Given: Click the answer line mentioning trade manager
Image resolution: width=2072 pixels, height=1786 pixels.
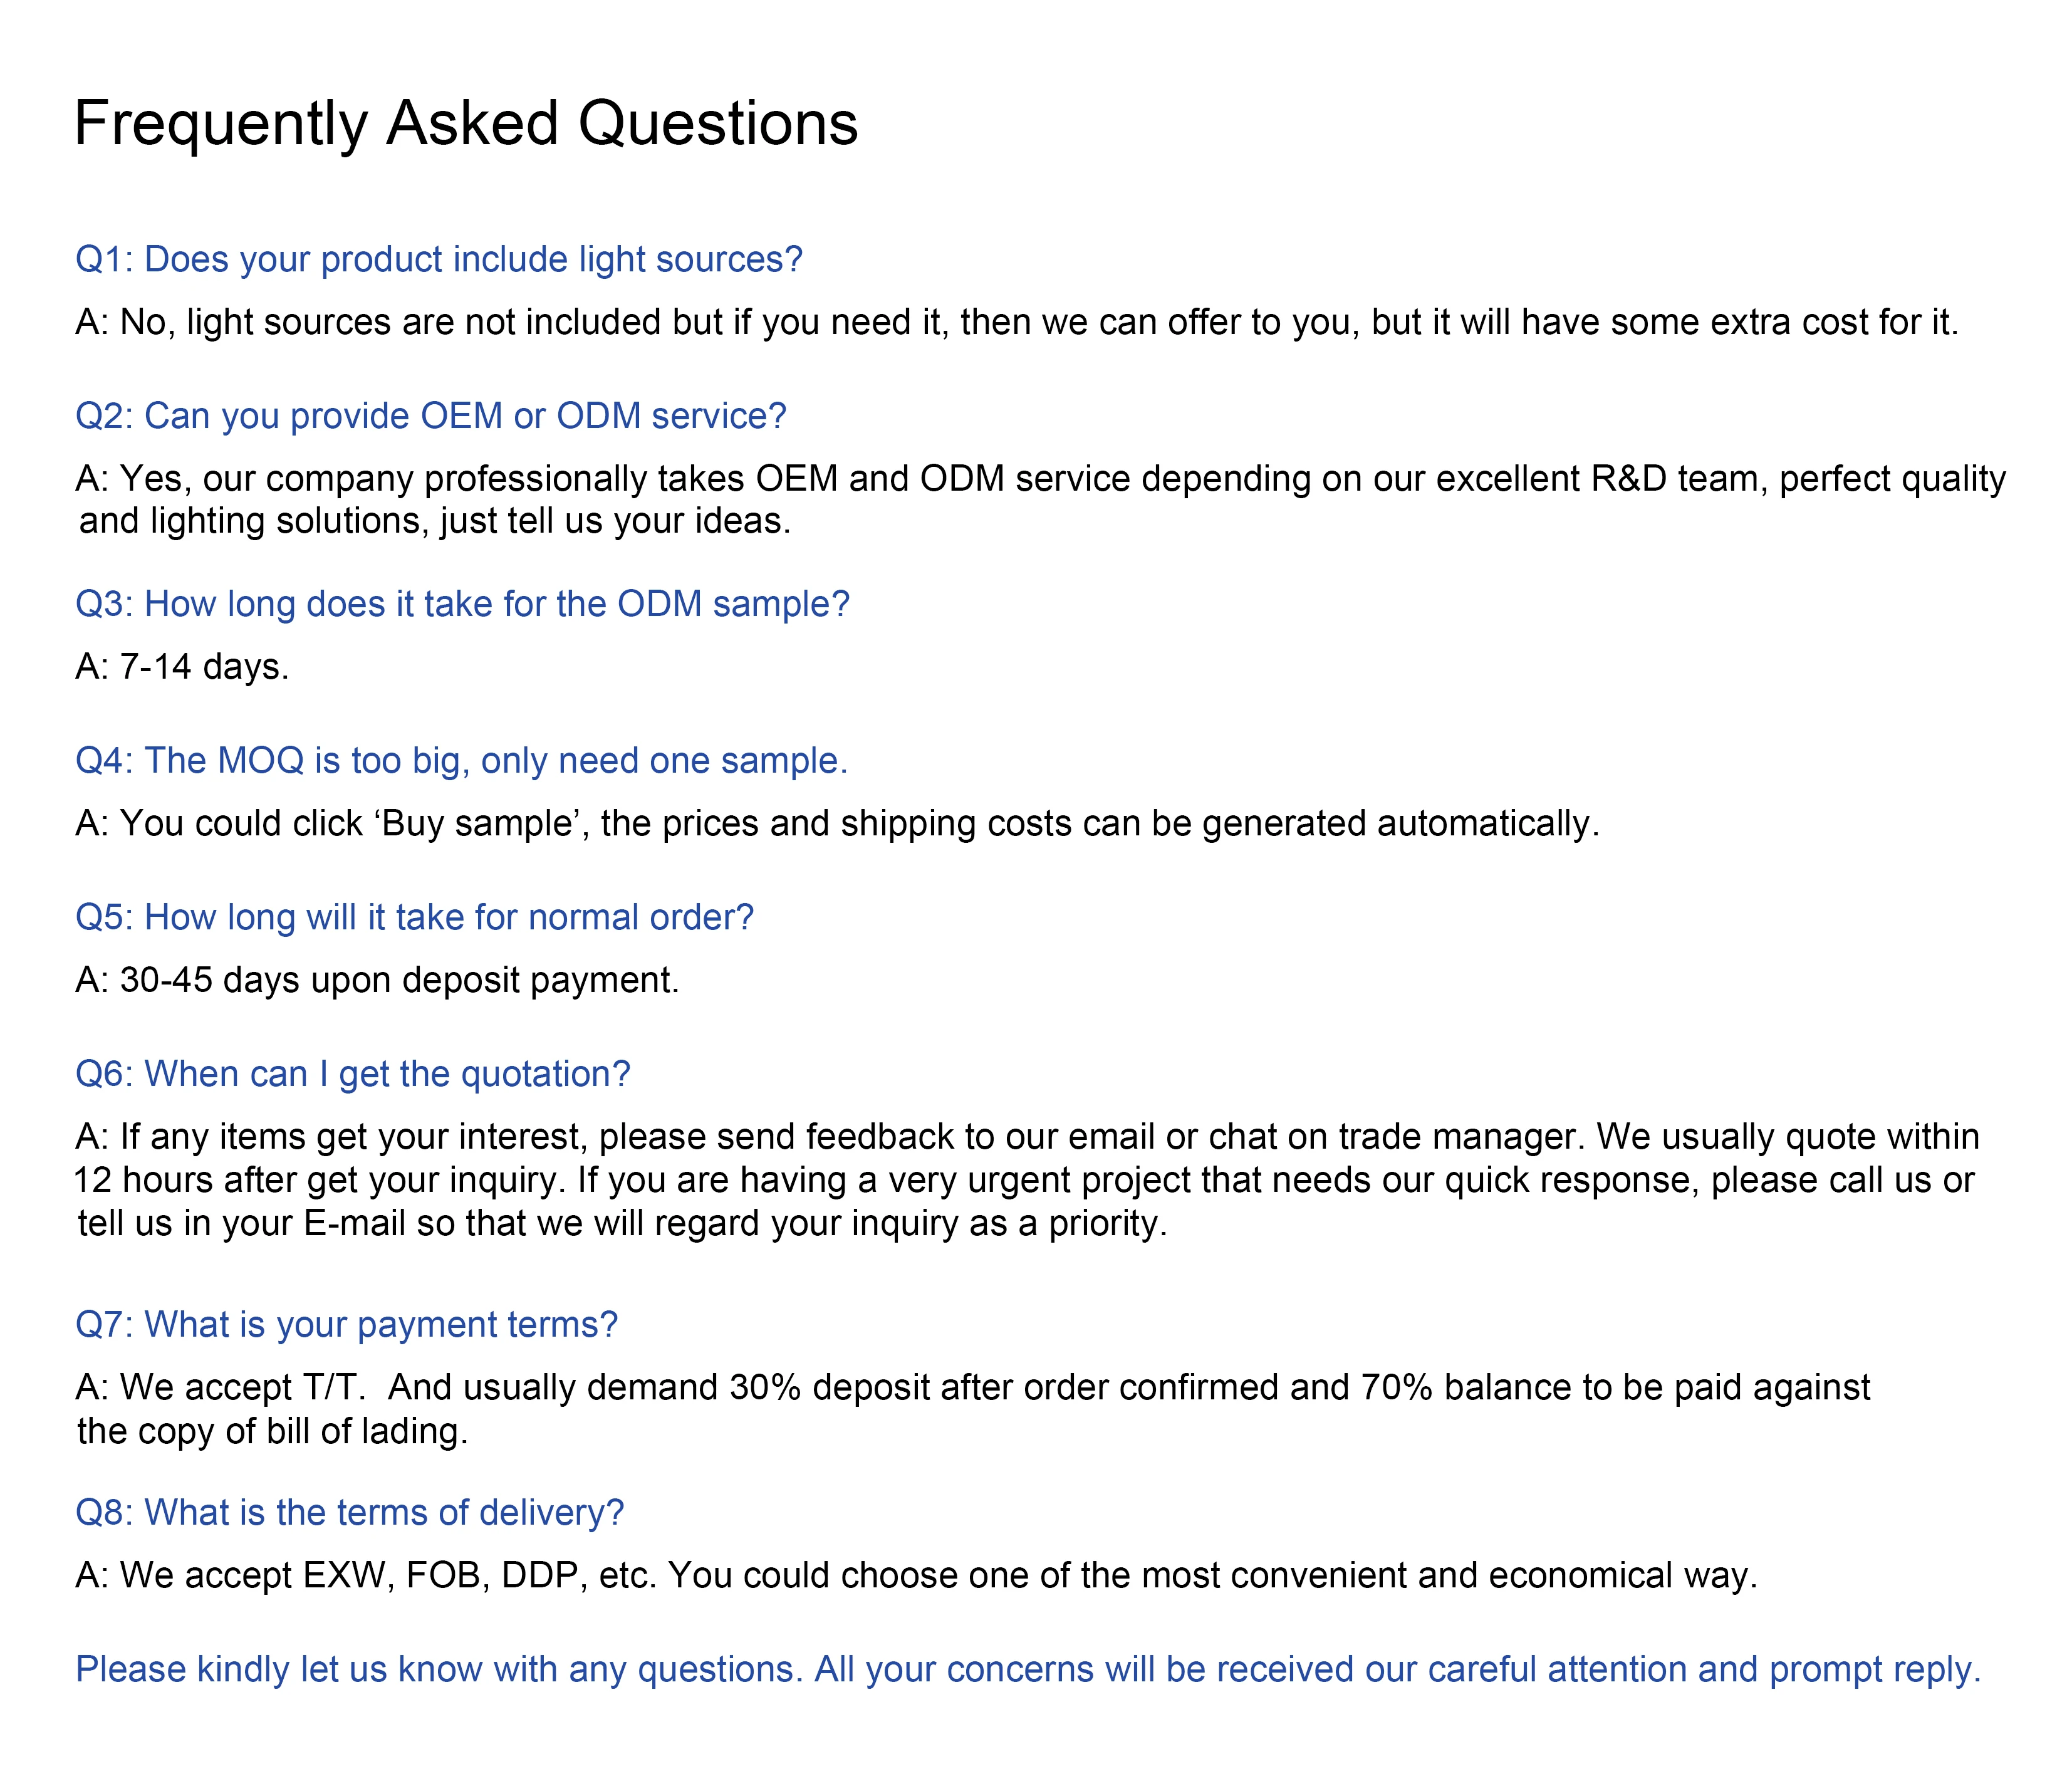Looking at the screenshot, I should 1027,1137.
